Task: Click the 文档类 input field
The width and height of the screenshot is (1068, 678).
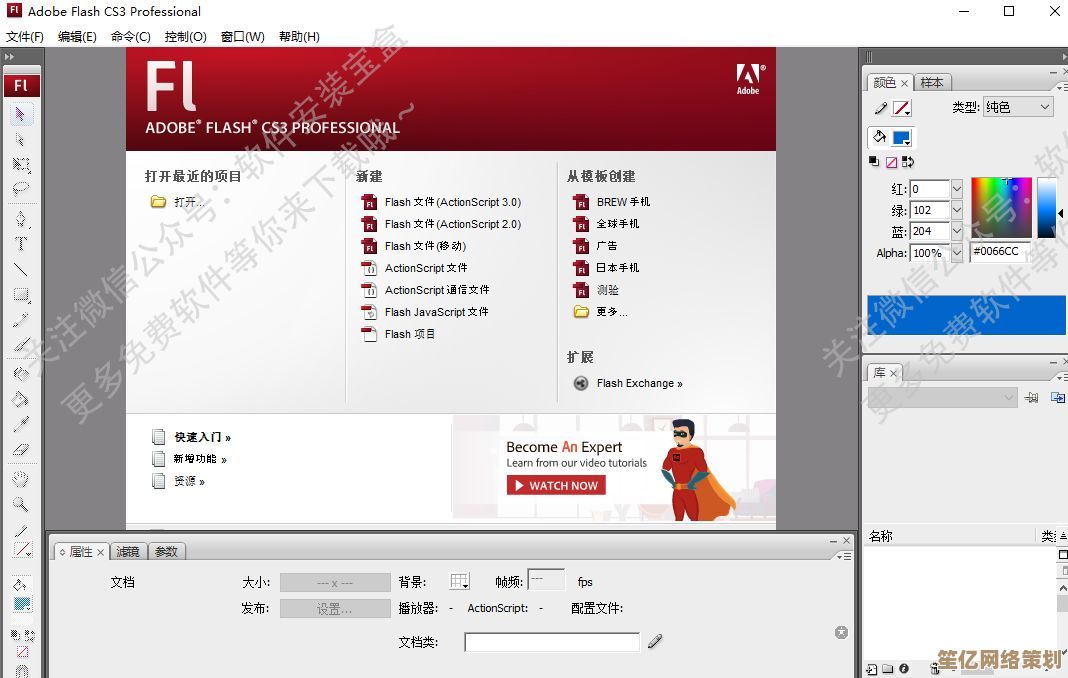Action: click(x=552, y=642)
